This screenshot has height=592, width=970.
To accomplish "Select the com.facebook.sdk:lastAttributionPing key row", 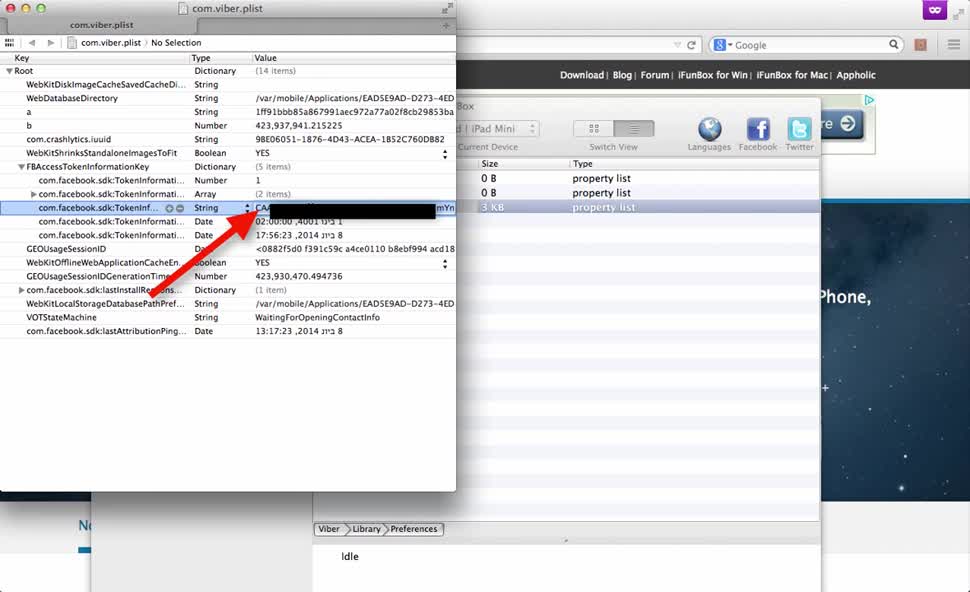I will 228,332.
